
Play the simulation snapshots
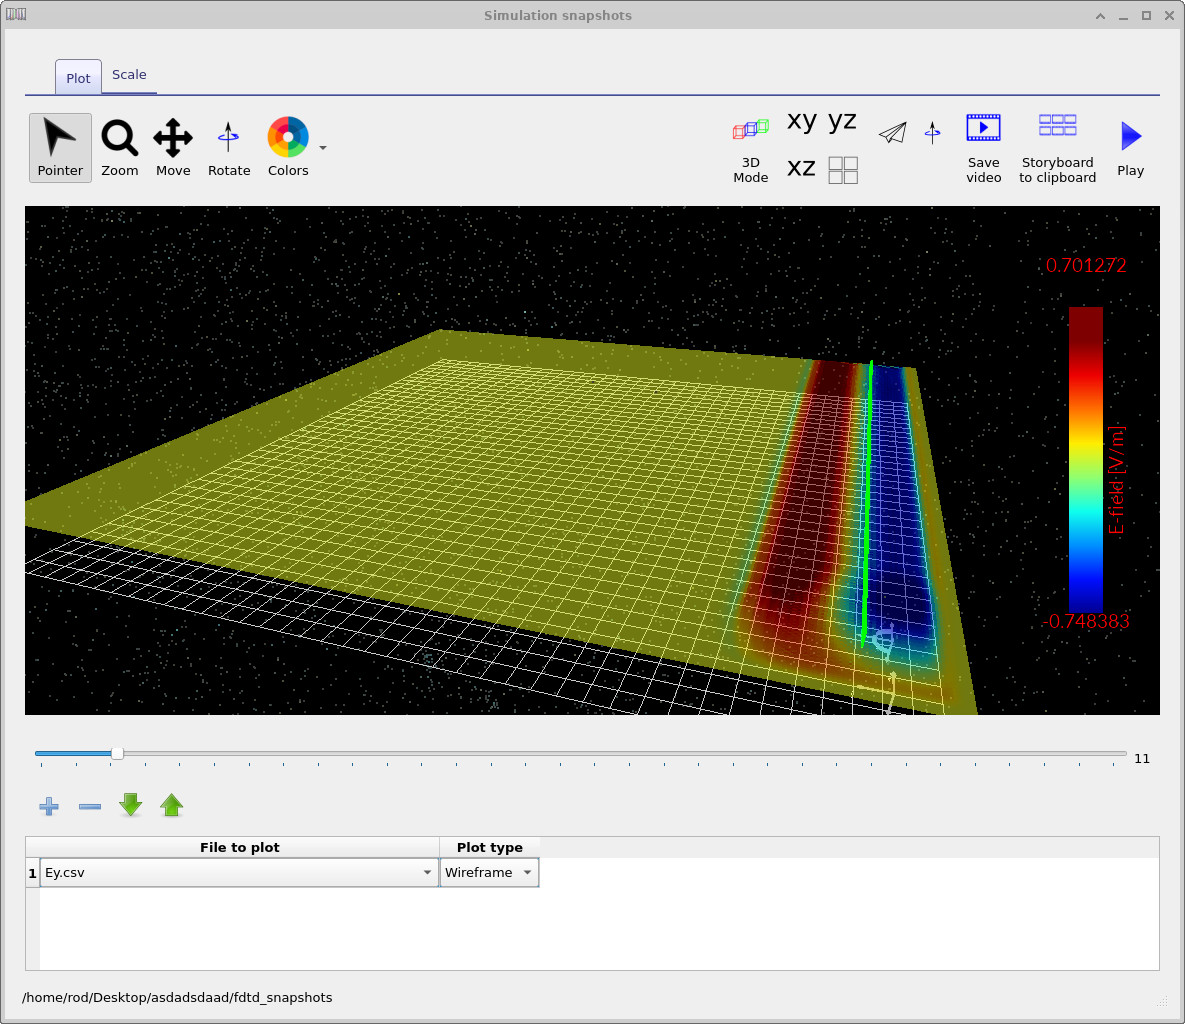pyautogui.click(x=1131, y=148)
